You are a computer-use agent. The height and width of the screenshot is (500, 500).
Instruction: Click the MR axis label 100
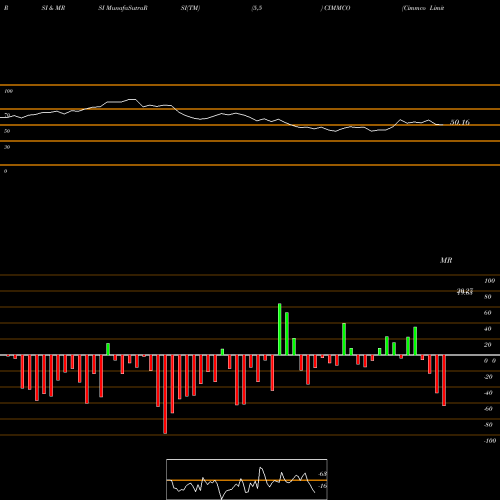click(x=490, y=281)
